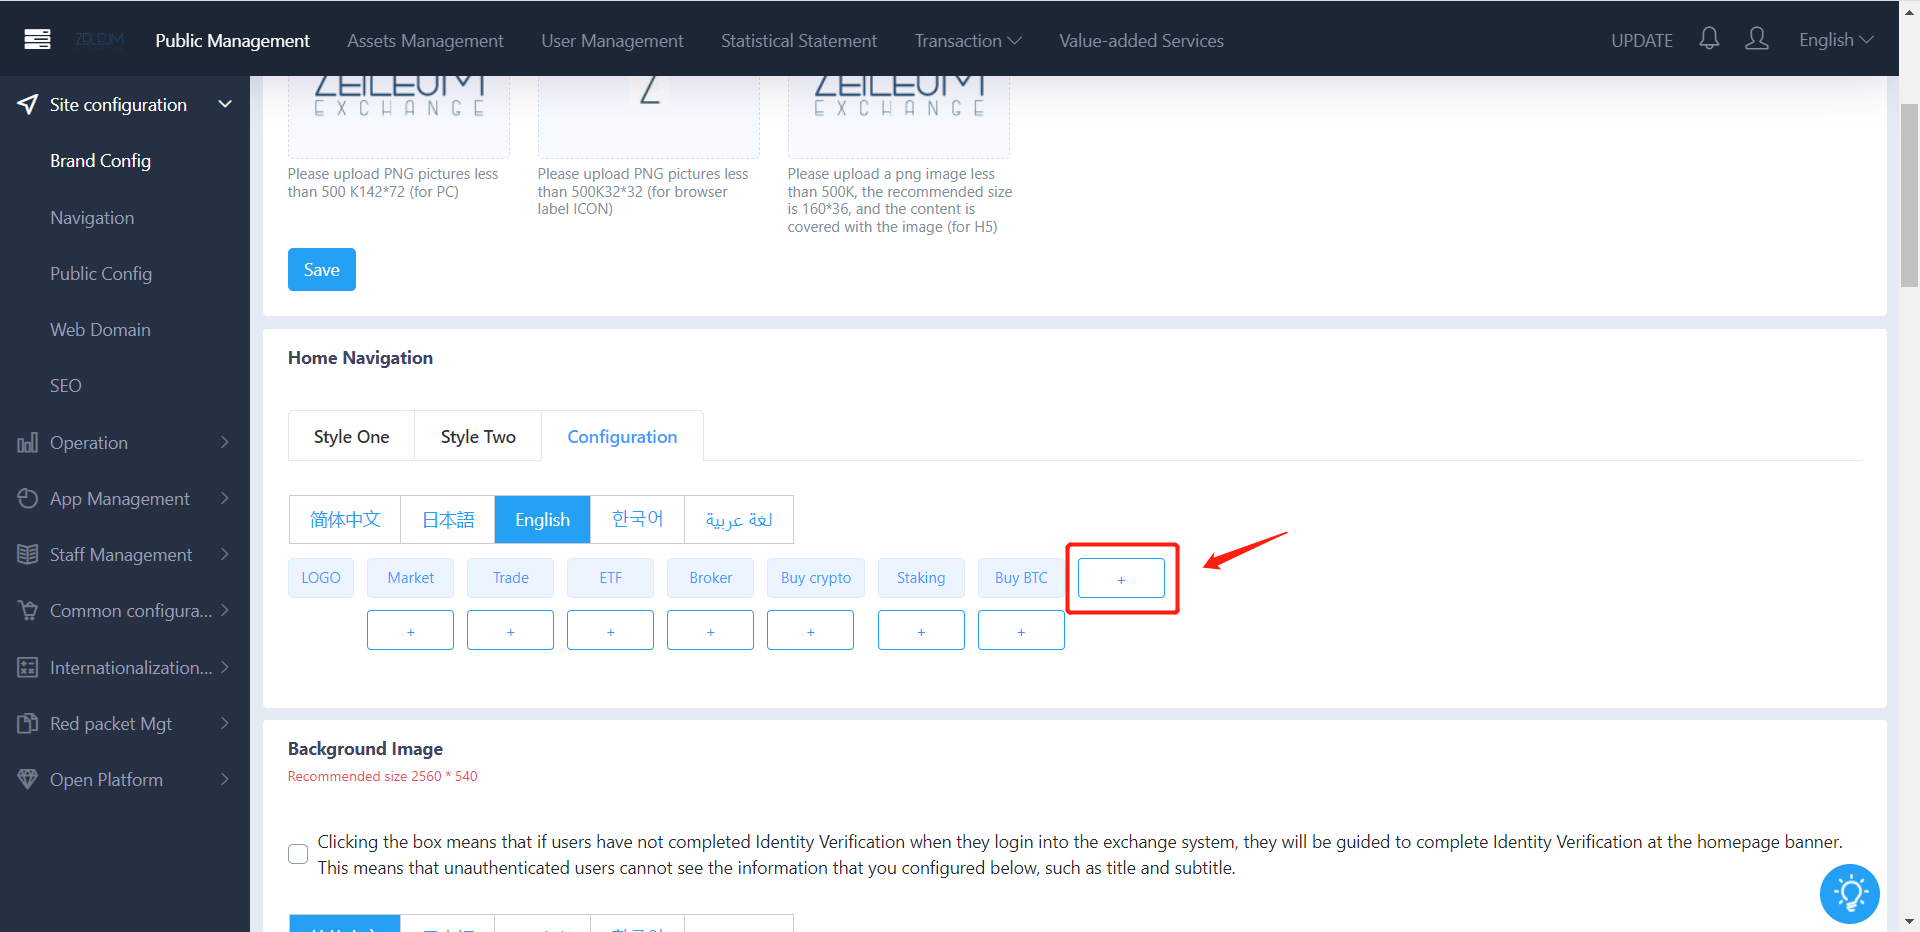Expand the Staff Management section
1920x932 pixels.
(225, 554)
